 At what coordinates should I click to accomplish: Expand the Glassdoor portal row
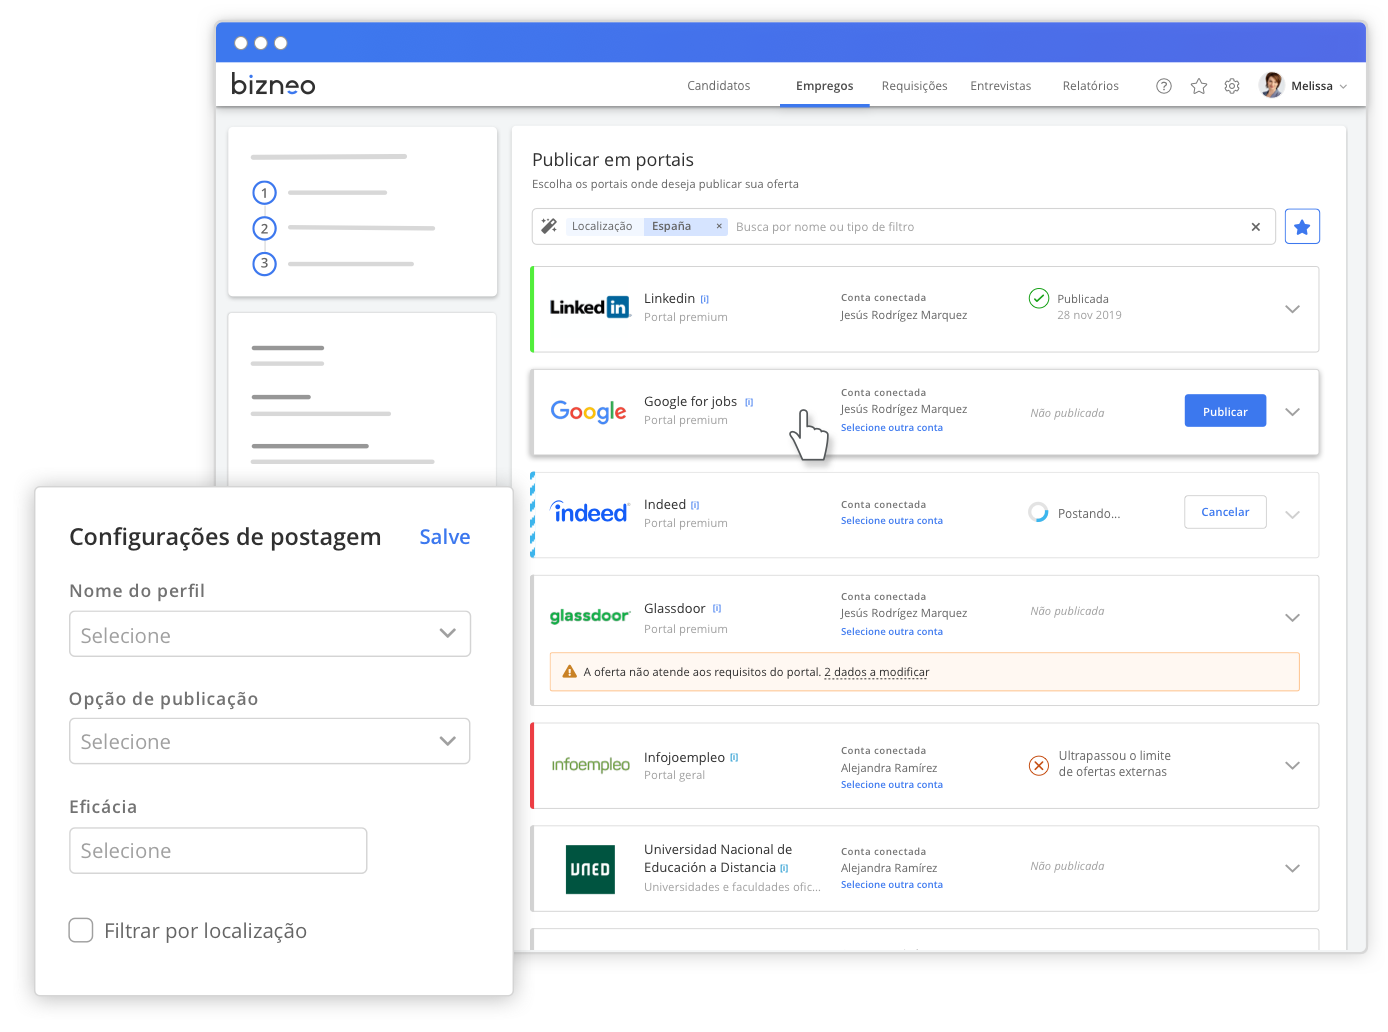pos(1292,618)
